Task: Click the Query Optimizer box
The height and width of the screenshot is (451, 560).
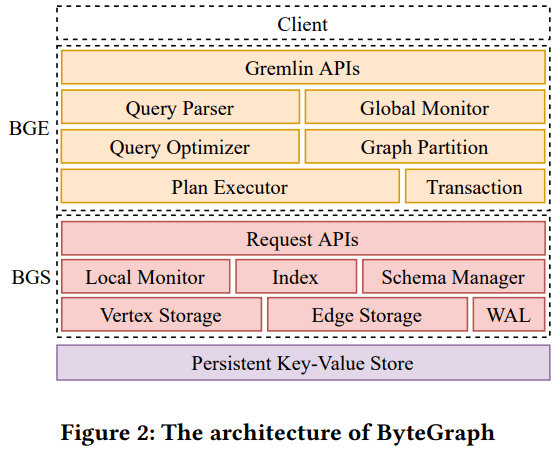Action: (x=180, y=147)
